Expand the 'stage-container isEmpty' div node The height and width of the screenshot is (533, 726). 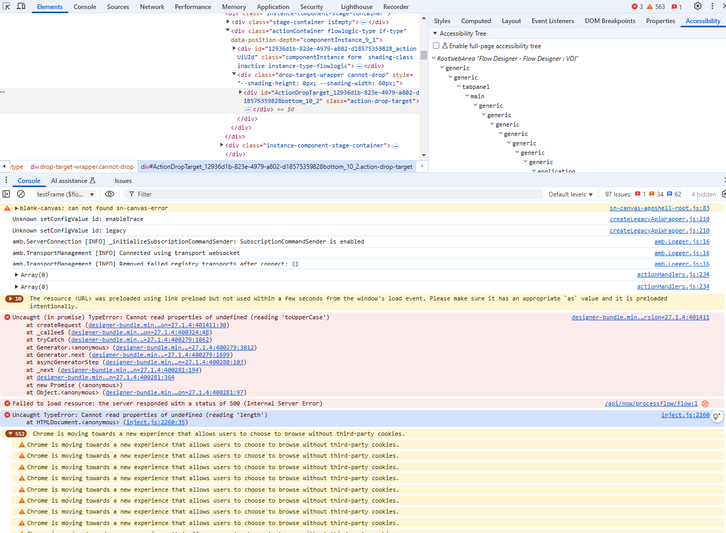pos(228,22)
